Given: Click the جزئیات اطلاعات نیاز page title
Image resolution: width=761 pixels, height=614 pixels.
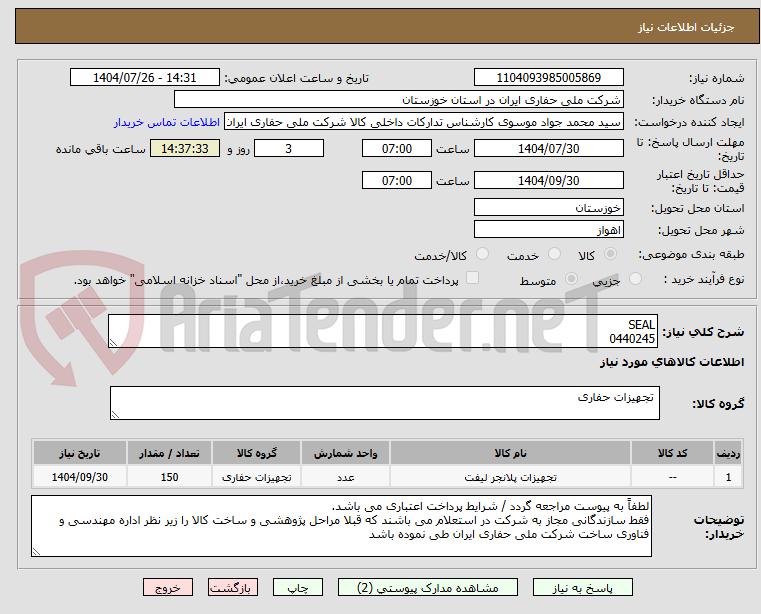Looking at the screenshot, I should (x=686, y=27).
